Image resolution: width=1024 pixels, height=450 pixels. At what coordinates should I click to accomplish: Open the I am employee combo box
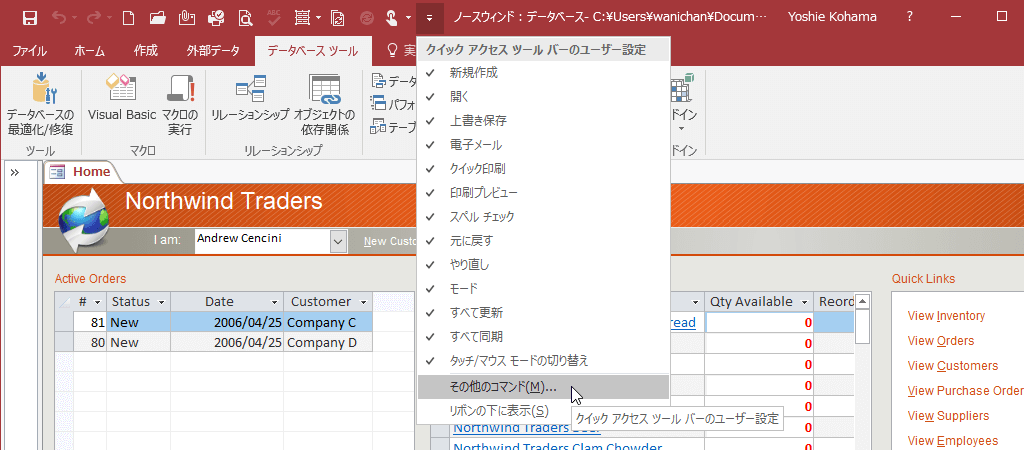coord(338,241)
